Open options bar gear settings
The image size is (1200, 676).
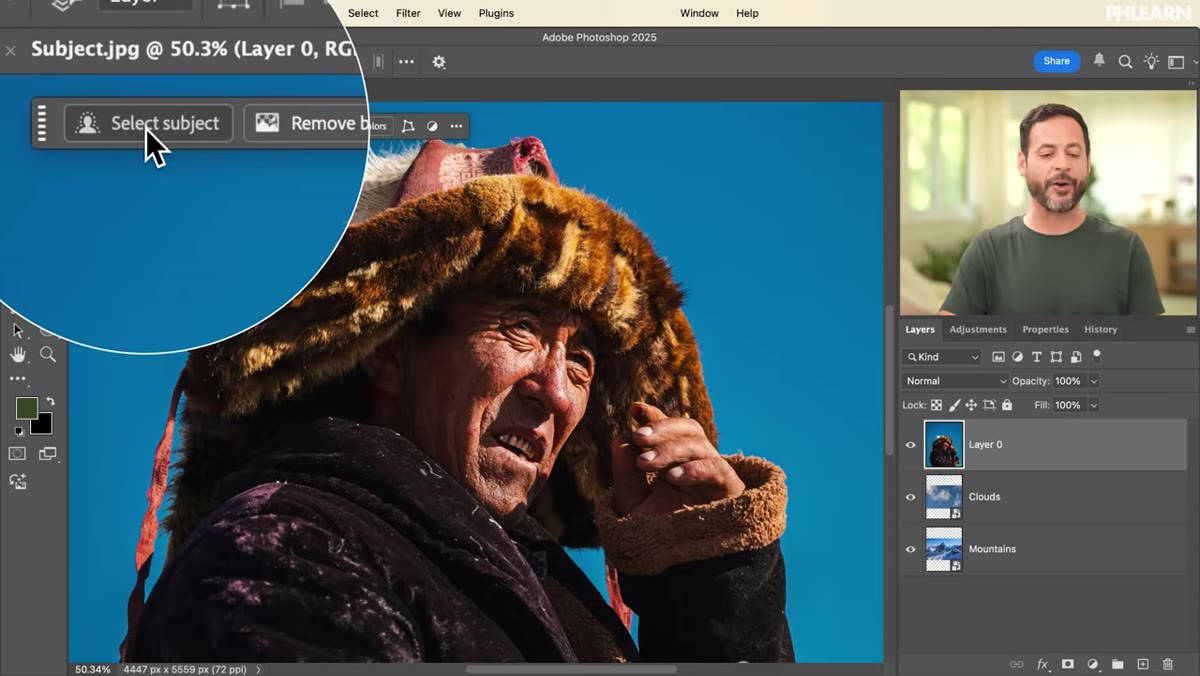[438, 62]
